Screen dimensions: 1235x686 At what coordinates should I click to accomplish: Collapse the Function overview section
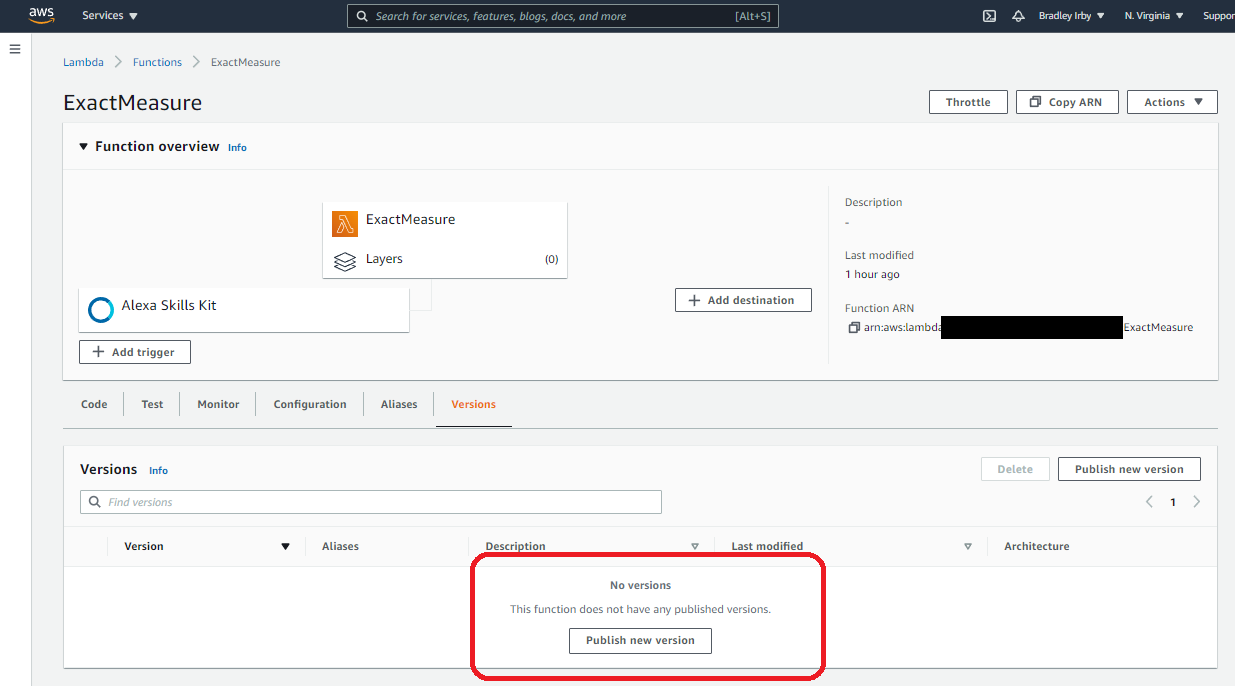(84, 147)
